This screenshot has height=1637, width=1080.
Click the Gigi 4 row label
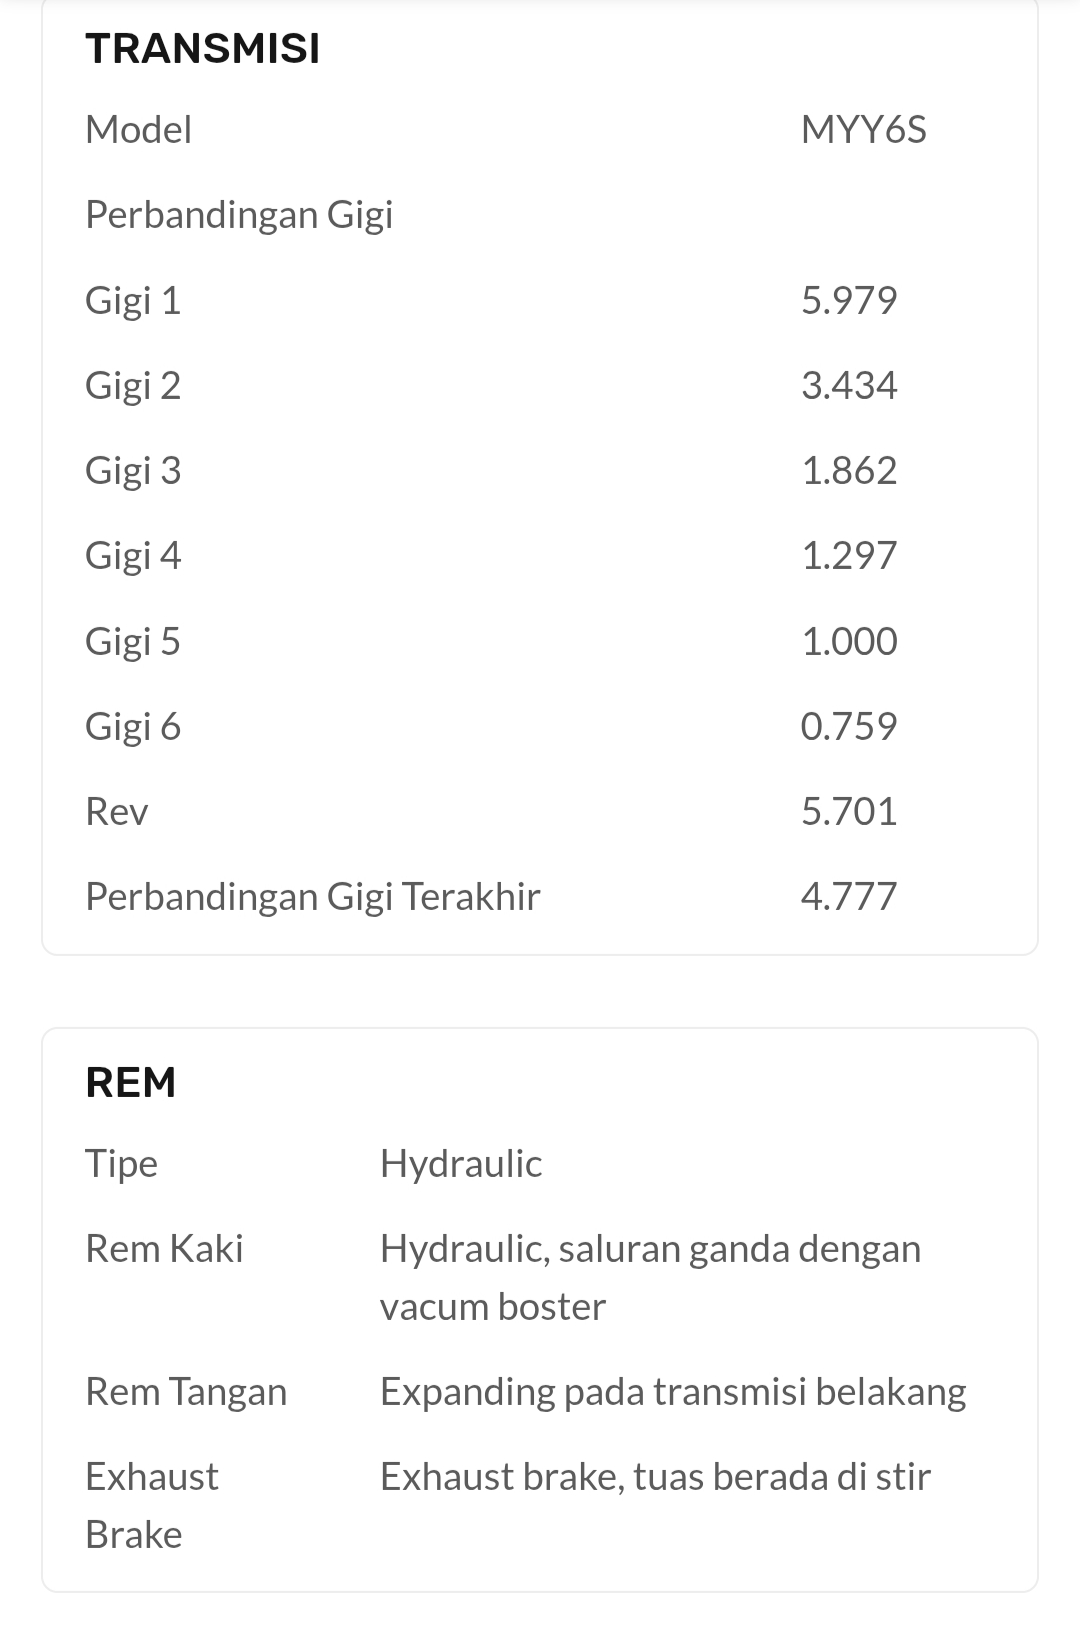point(133,556)
